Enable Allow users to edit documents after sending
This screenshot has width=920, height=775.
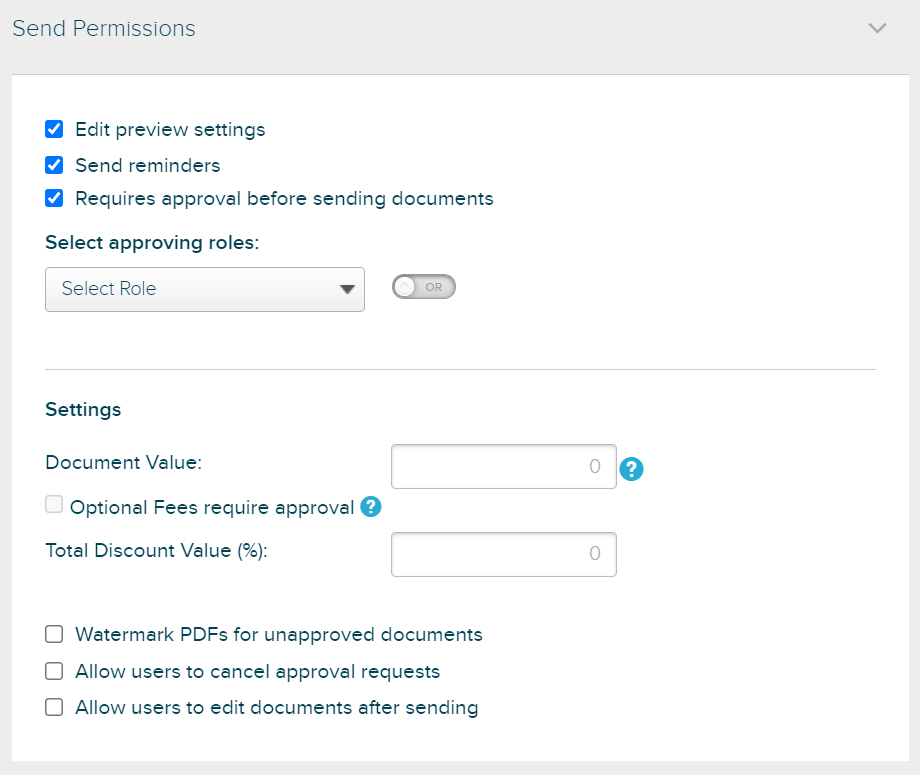coord(54,707)
